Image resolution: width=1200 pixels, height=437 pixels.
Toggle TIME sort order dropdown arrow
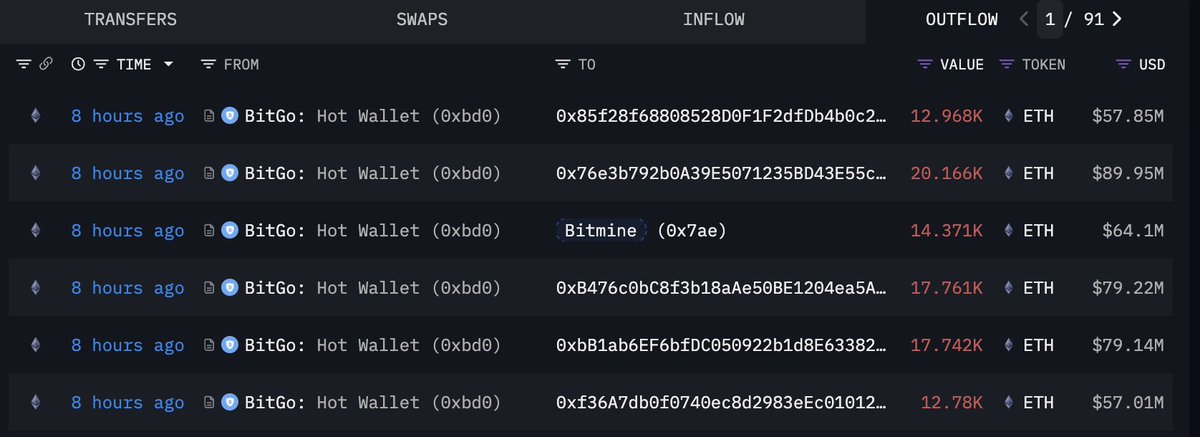[168, 64]
